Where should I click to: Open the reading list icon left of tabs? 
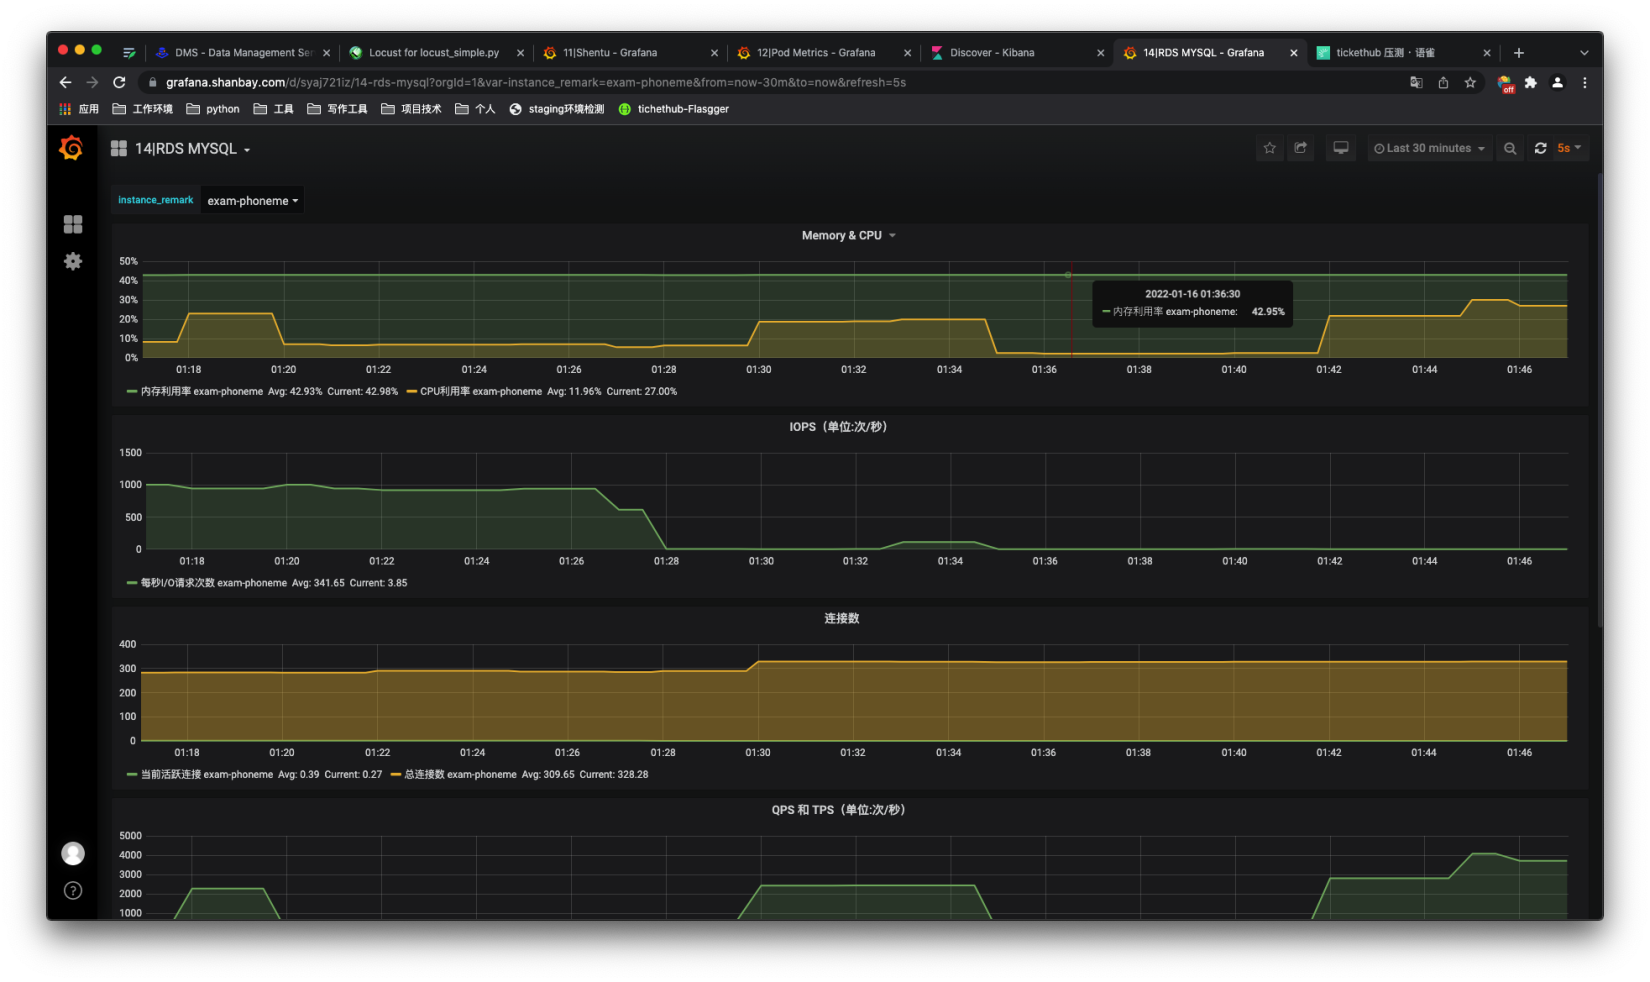click(x=129, y=53)
